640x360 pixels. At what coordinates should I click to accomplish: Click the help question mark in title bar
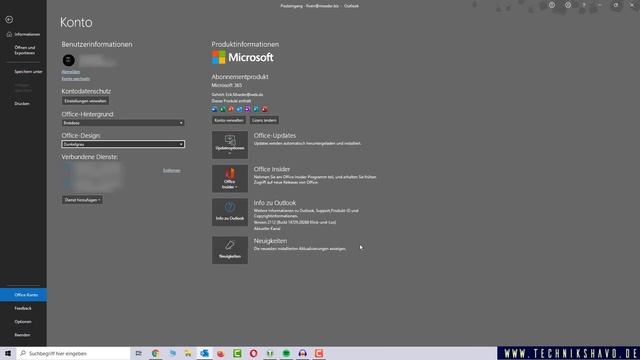tap(584, 5)
